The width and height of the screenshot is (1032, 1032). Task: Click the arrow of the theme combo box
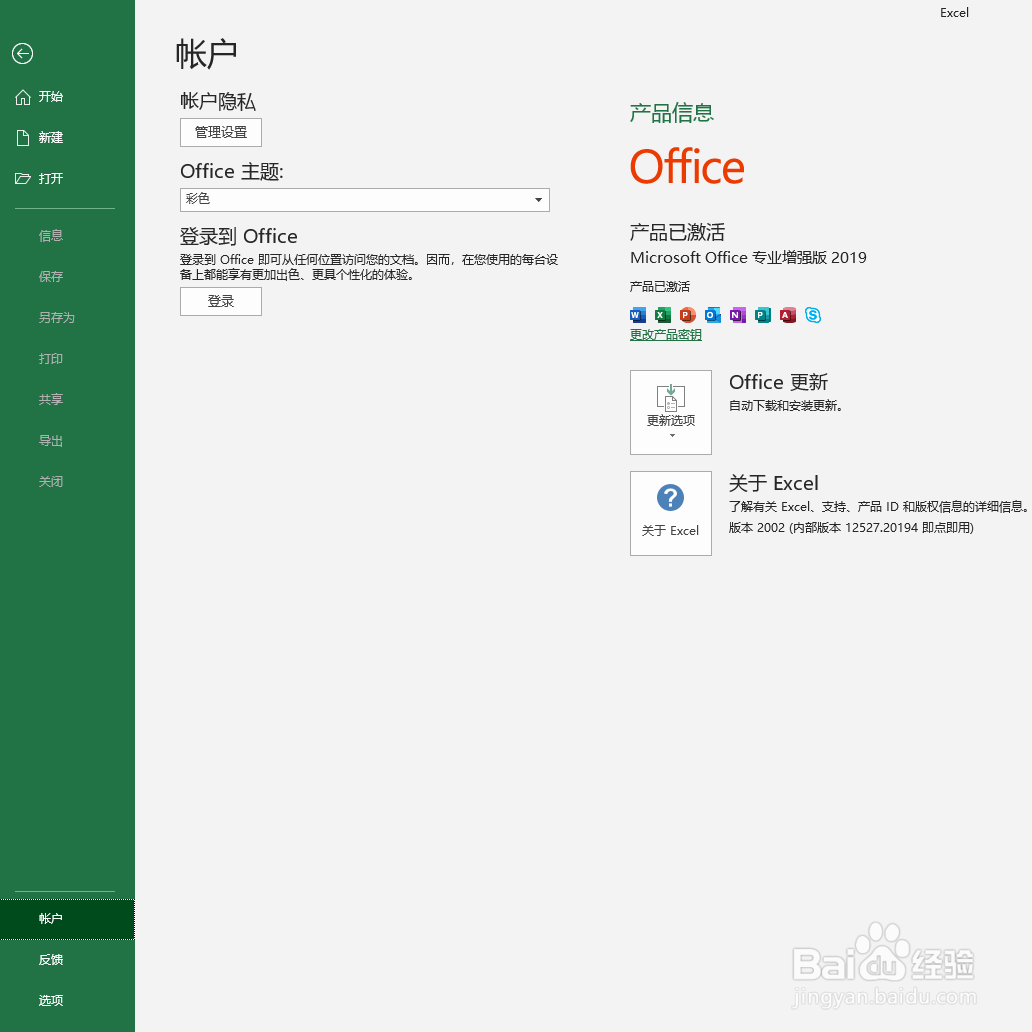[538, 199]
